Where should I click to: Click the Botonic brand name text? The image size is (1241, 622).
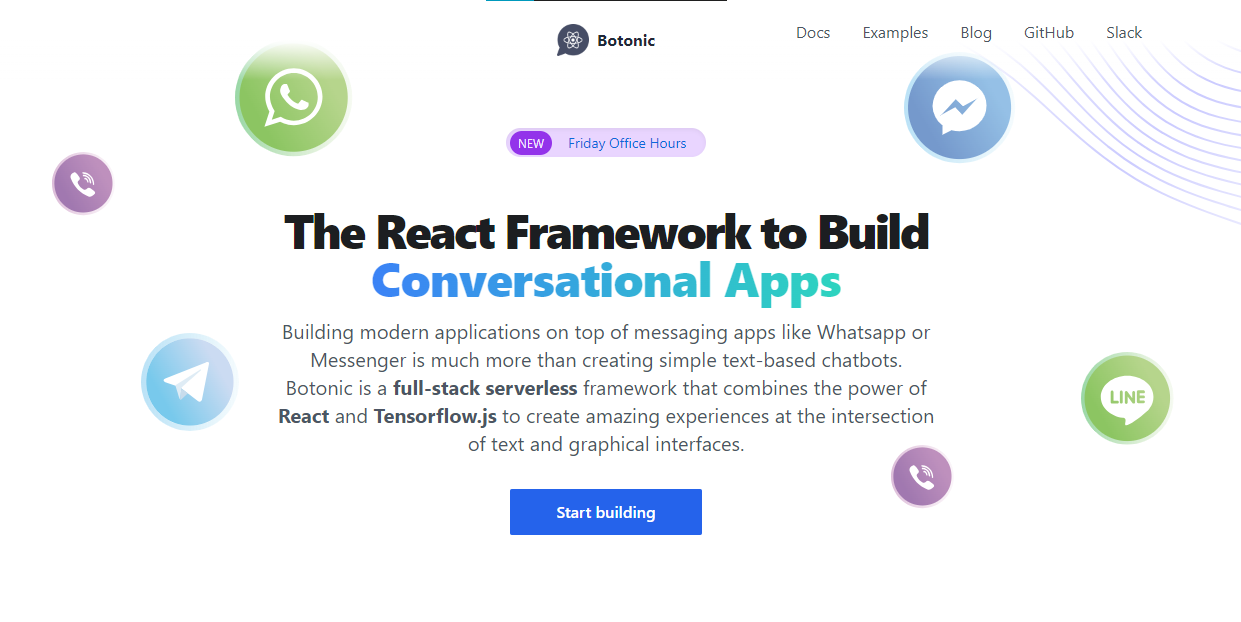click(x=626, y=41)
